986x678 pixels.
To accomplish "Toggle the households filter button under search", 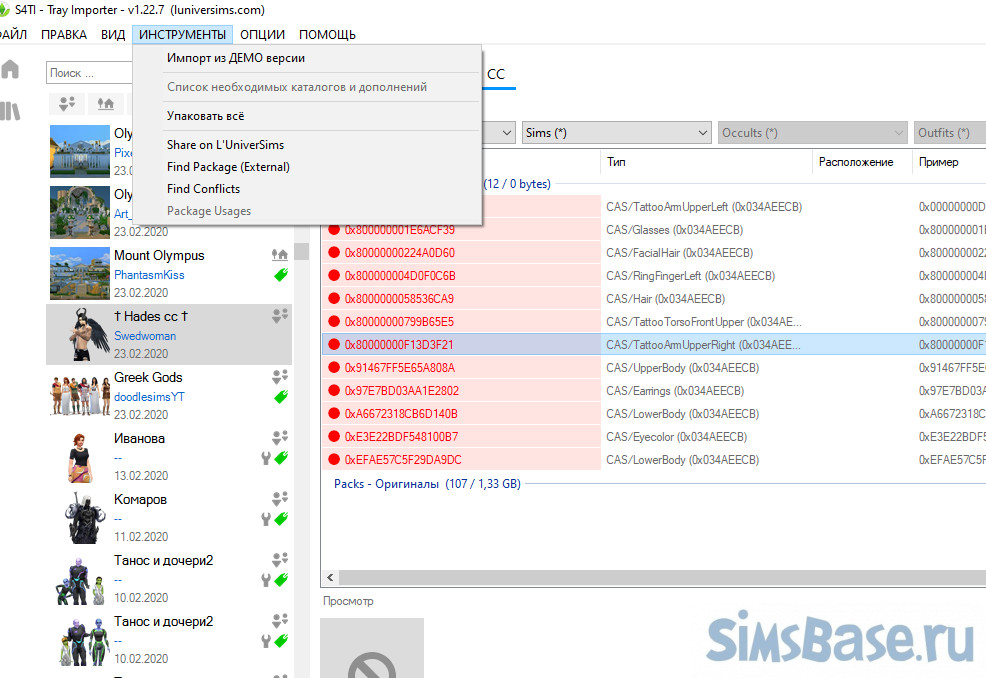I will pos(67,103).
